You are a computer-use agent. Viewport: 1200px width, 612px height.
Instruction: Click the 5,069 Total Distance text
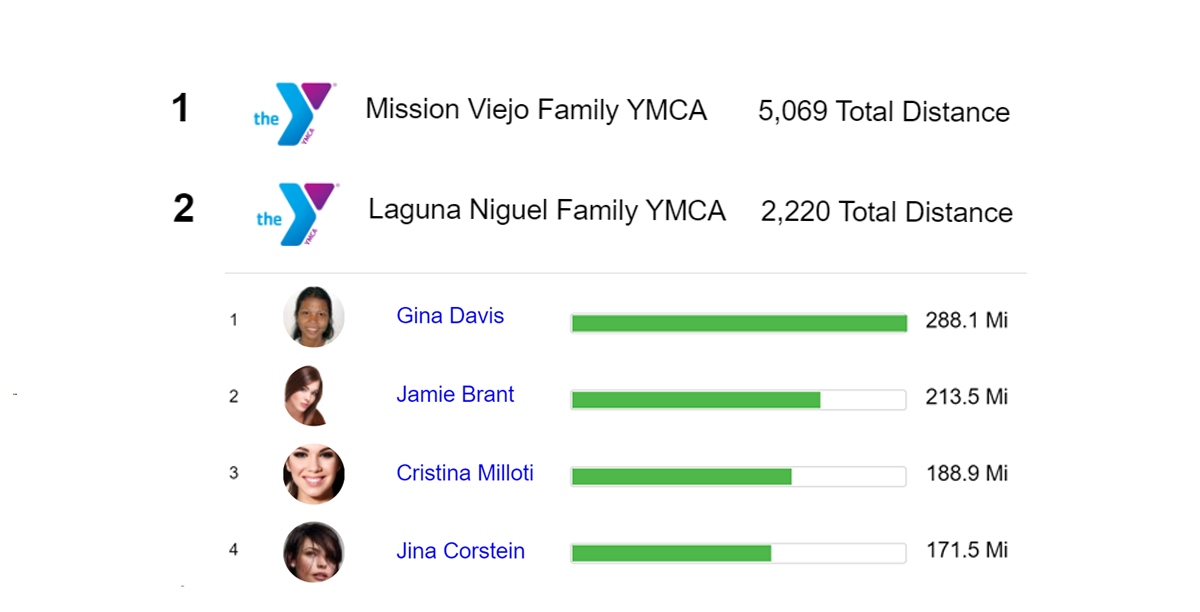click(x=884, y=112)
